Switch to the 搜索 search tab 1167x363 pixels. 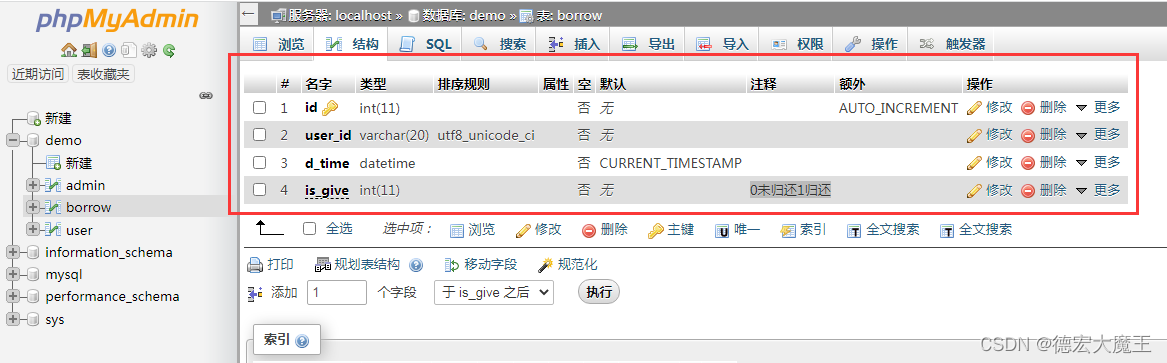tap(499, 45)
